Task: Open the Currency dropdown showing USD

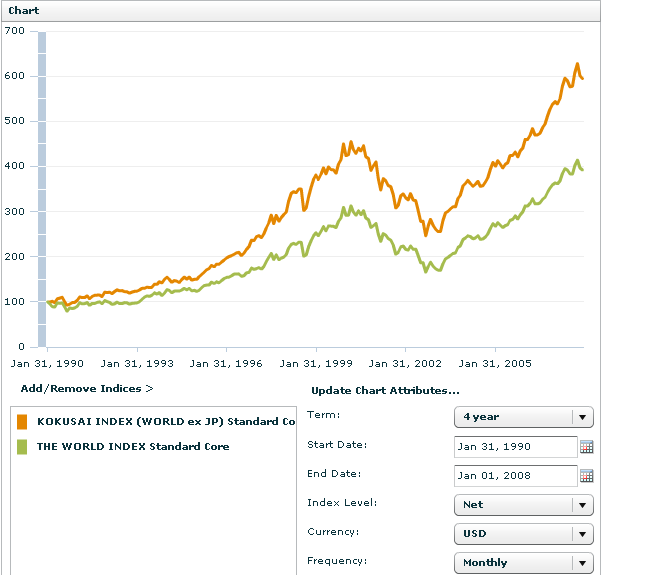Action: [x=524, y=534]
